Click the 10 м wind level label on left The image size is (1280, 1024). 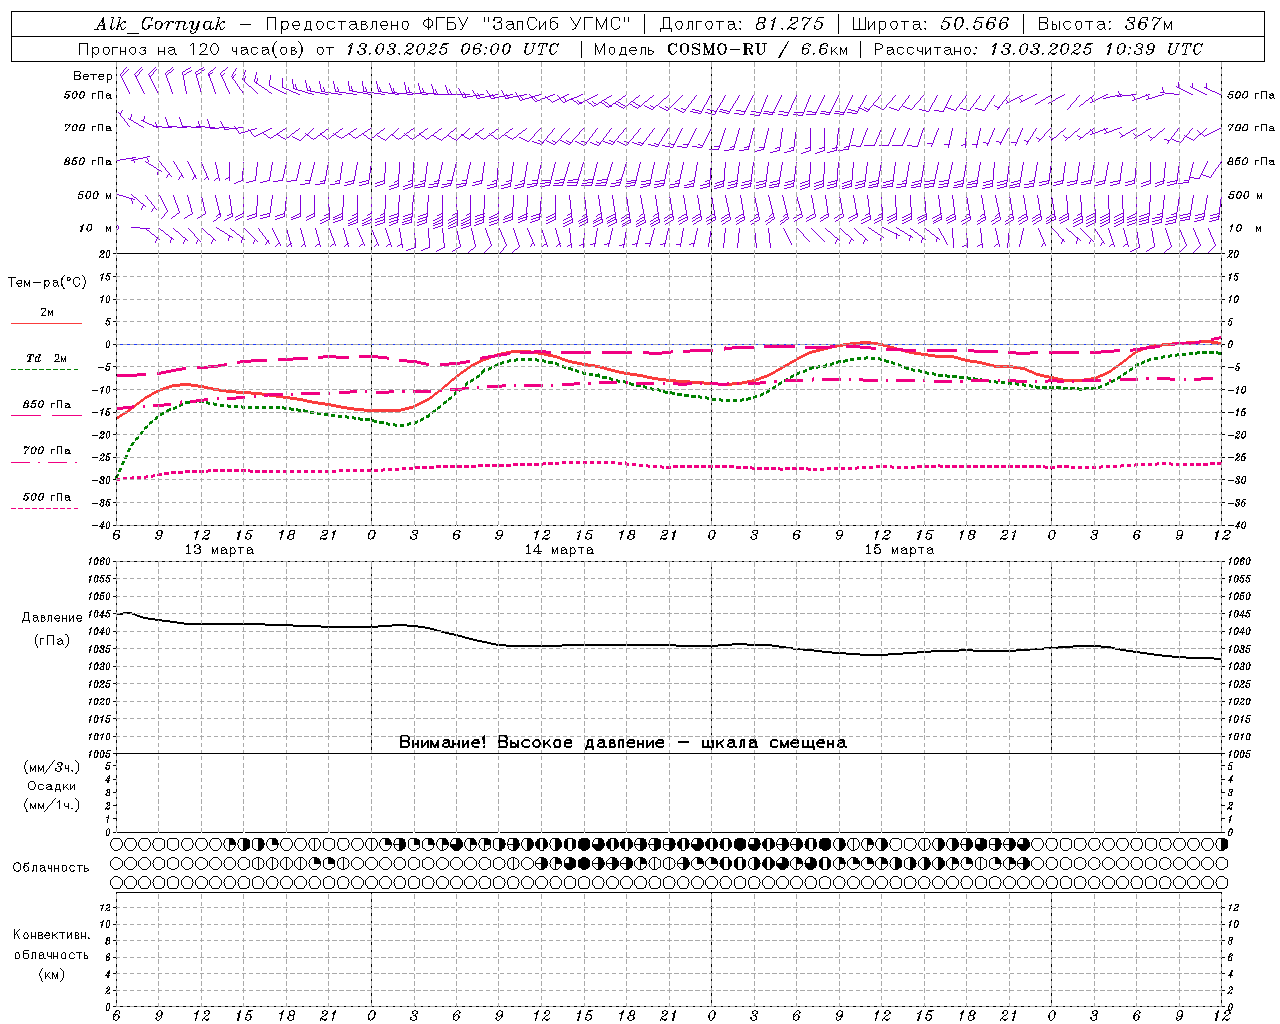[x=95, y=229]
